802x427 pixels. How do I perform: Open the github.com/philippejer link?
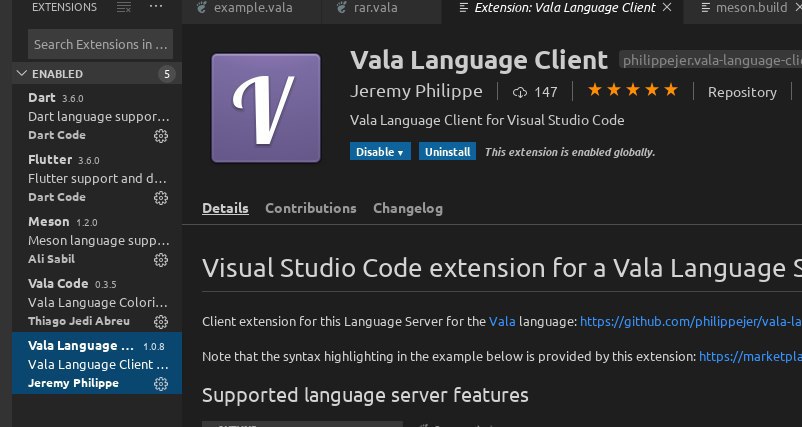(x=690, y=322)
